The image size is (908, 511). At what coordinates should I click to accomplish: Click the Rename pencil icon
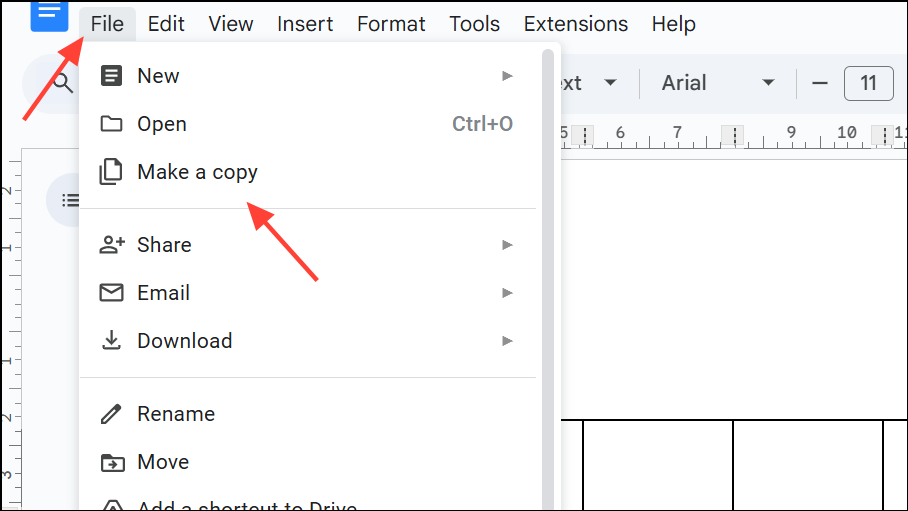coord(111,414)
